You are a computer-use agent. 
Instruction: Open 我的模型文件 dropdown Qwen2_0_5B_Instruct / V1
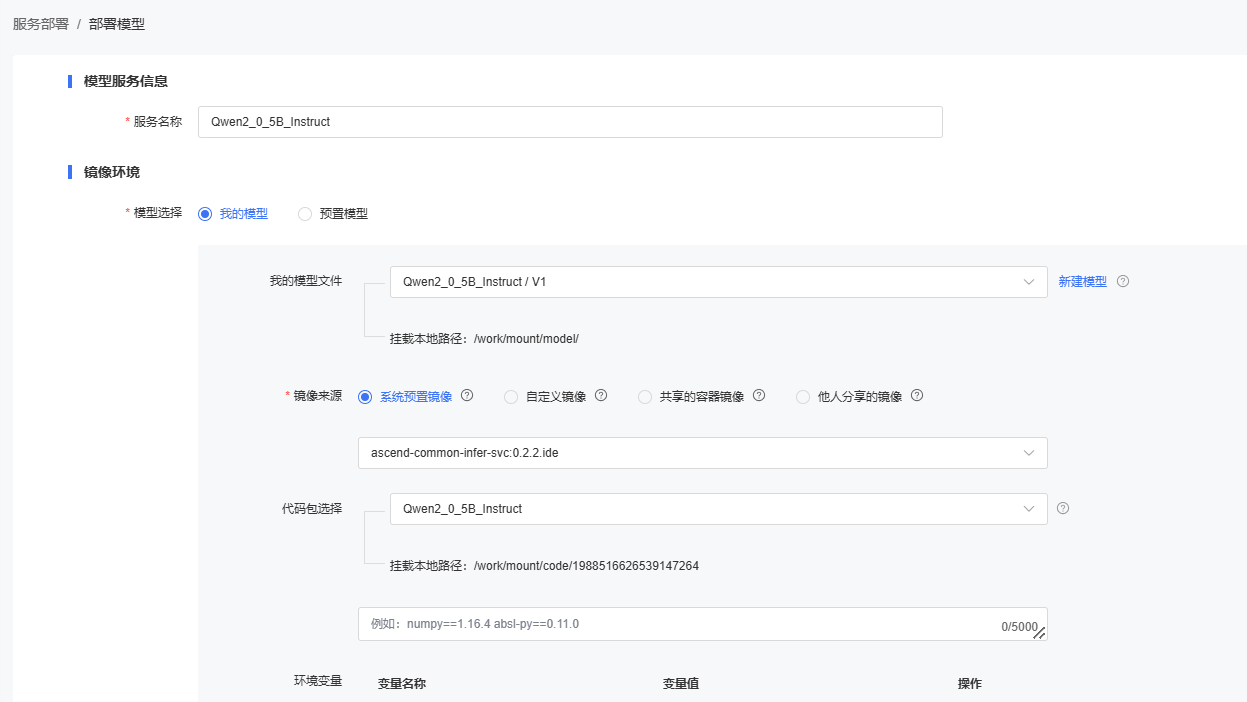[x=717, y=282]
